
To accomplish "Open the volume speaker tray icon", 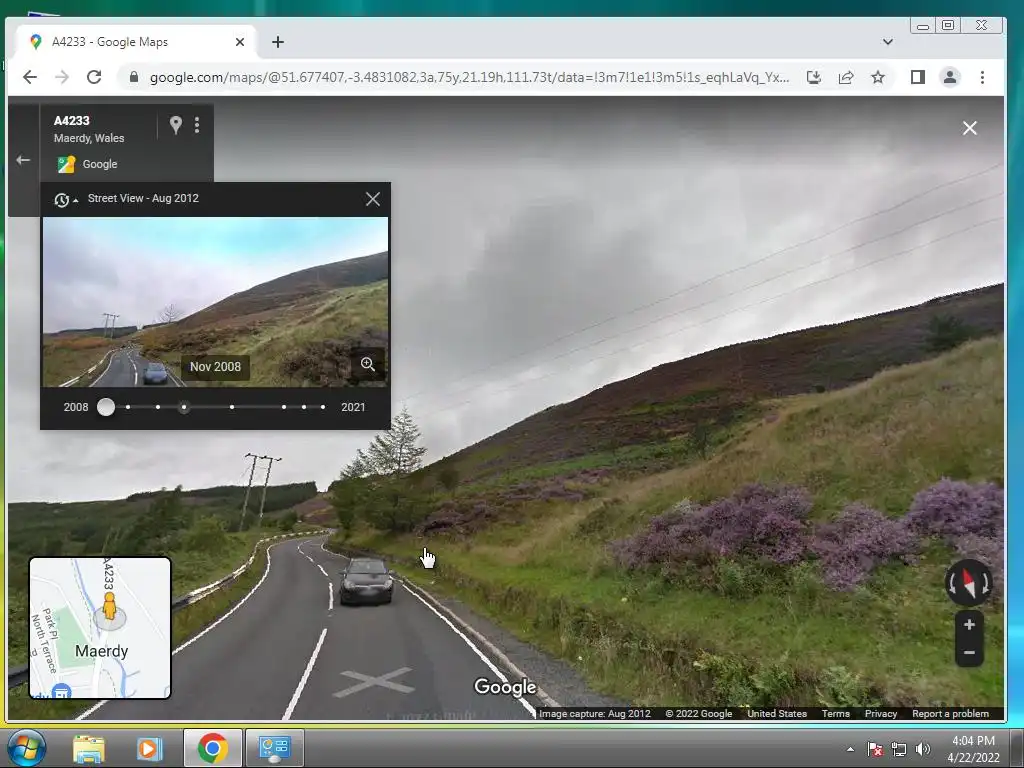I will tap(922, 749).
